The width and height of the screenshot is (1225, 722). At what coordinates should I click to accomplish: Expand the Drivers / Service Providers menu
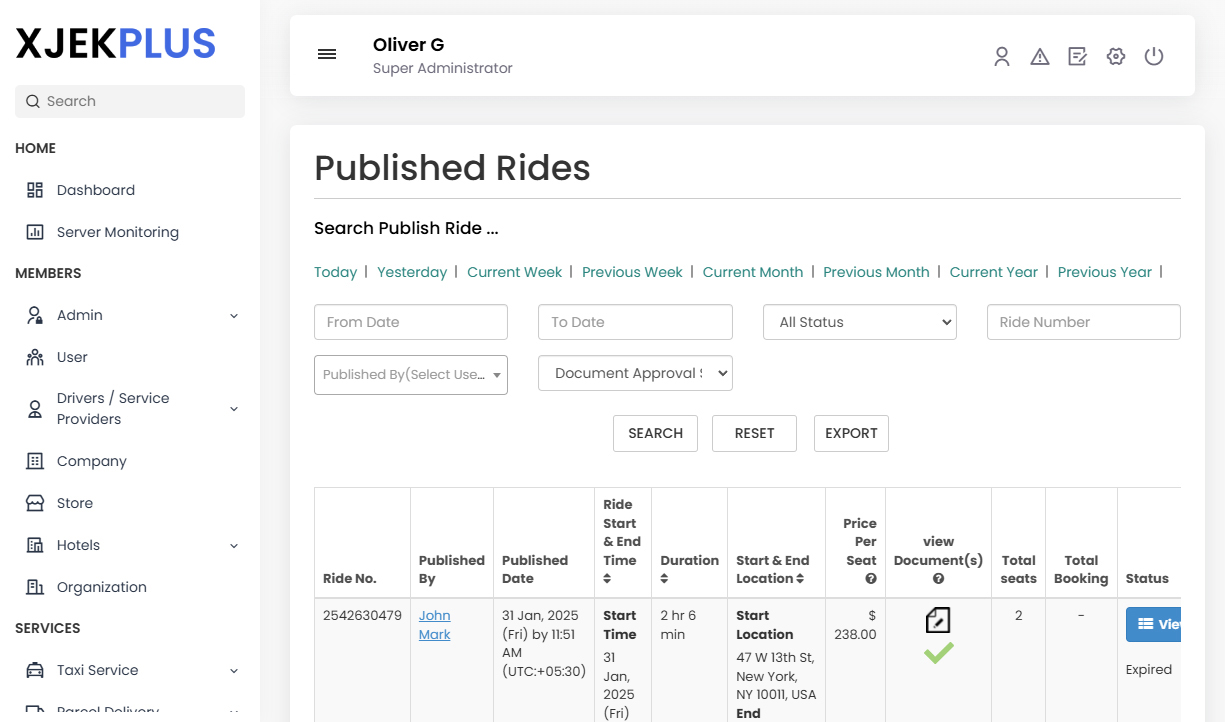pyautogui.click(x=233, y=408)
